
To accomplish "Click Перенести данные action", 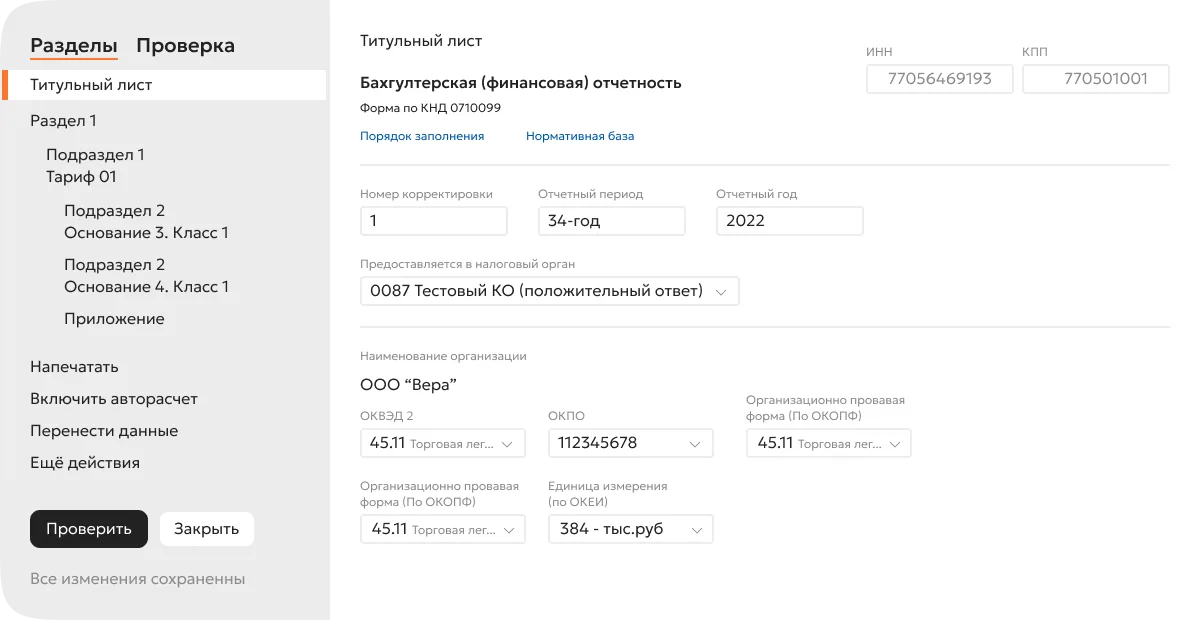I will [x=104, y=431].
